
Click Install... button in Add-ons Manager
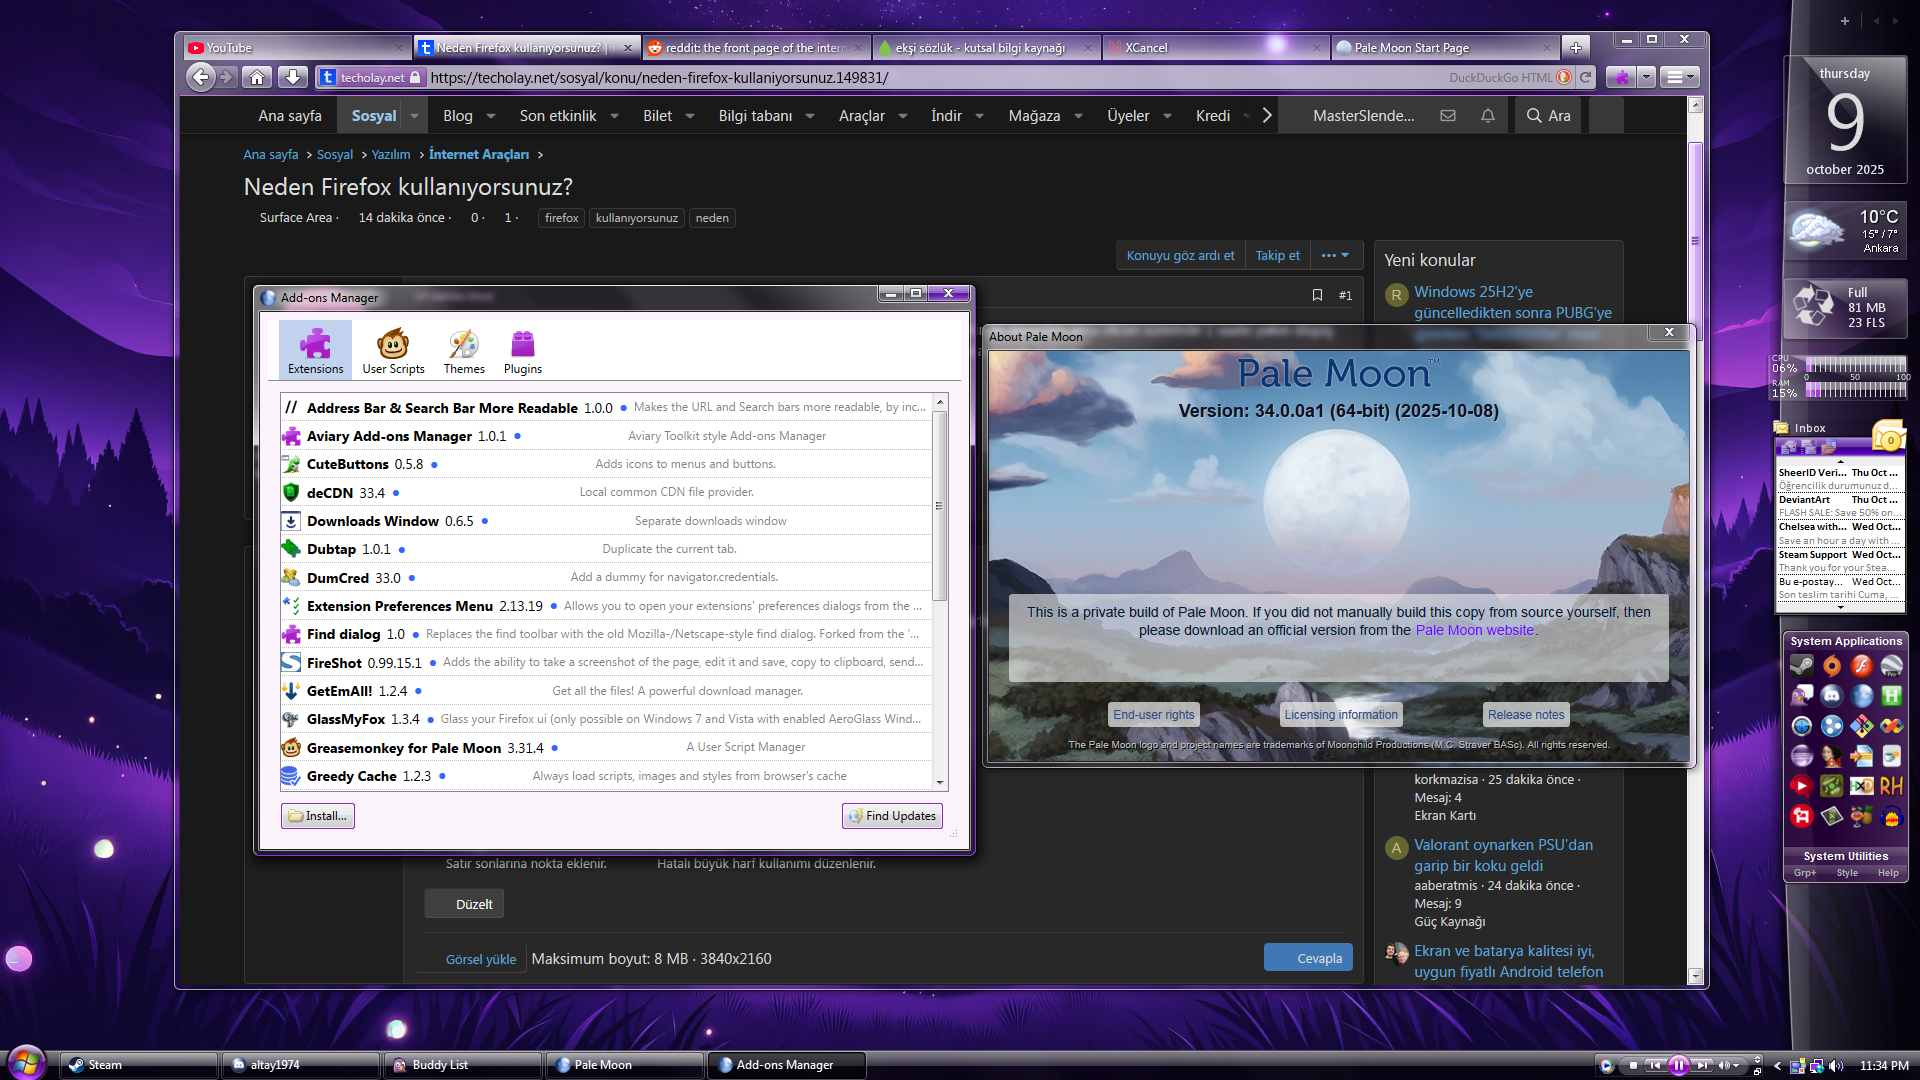[x=318, y=816]
